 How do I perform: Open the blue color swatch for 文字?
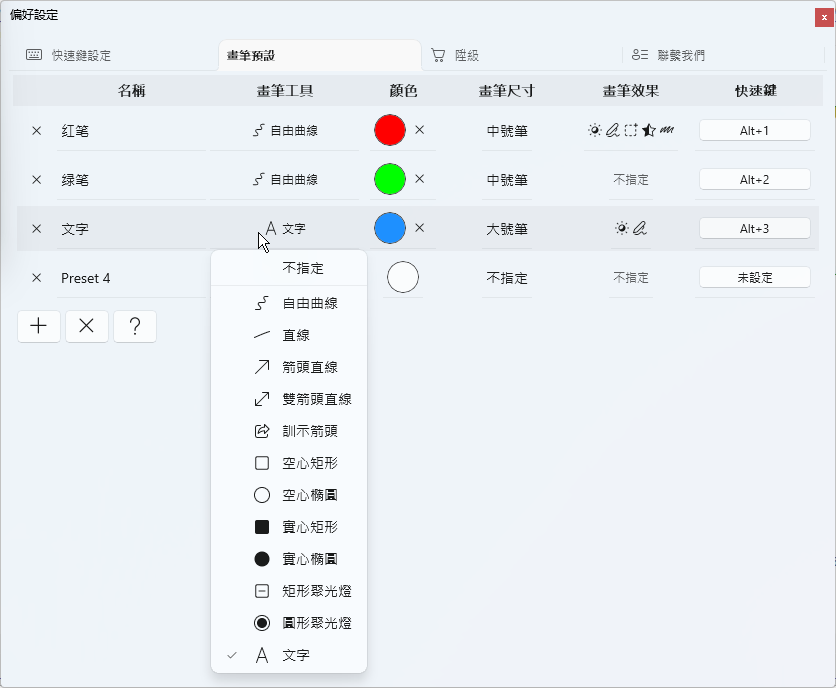point(390,228)
